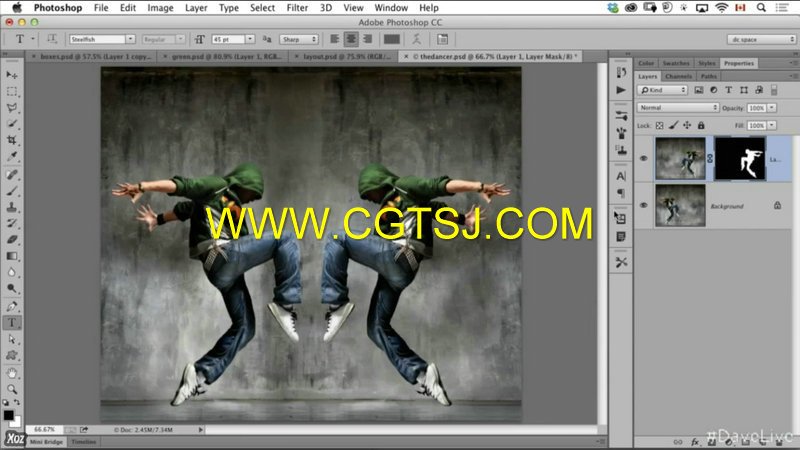Select the Healing Brush tool
The height and width of the screenshot is (450, 800).
[x=12, y=174]
